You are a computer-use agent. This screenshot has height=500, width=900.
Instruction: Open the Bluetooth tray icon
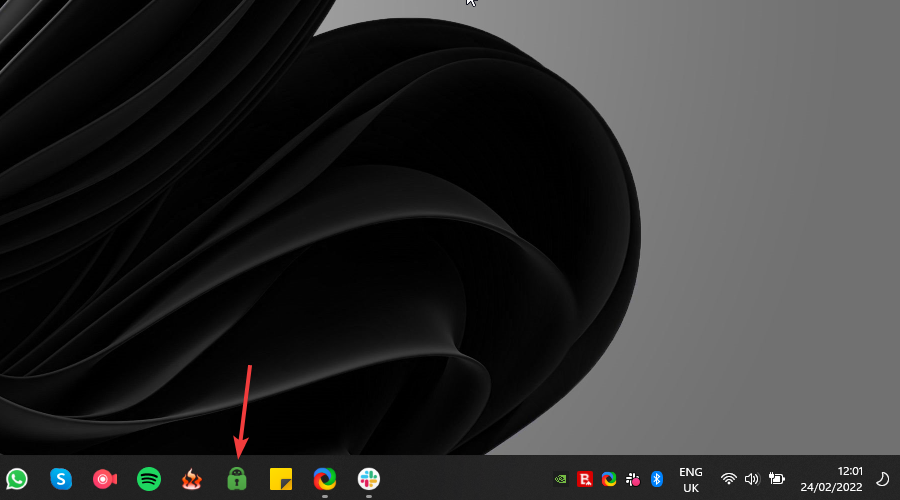tap(657, 479)
